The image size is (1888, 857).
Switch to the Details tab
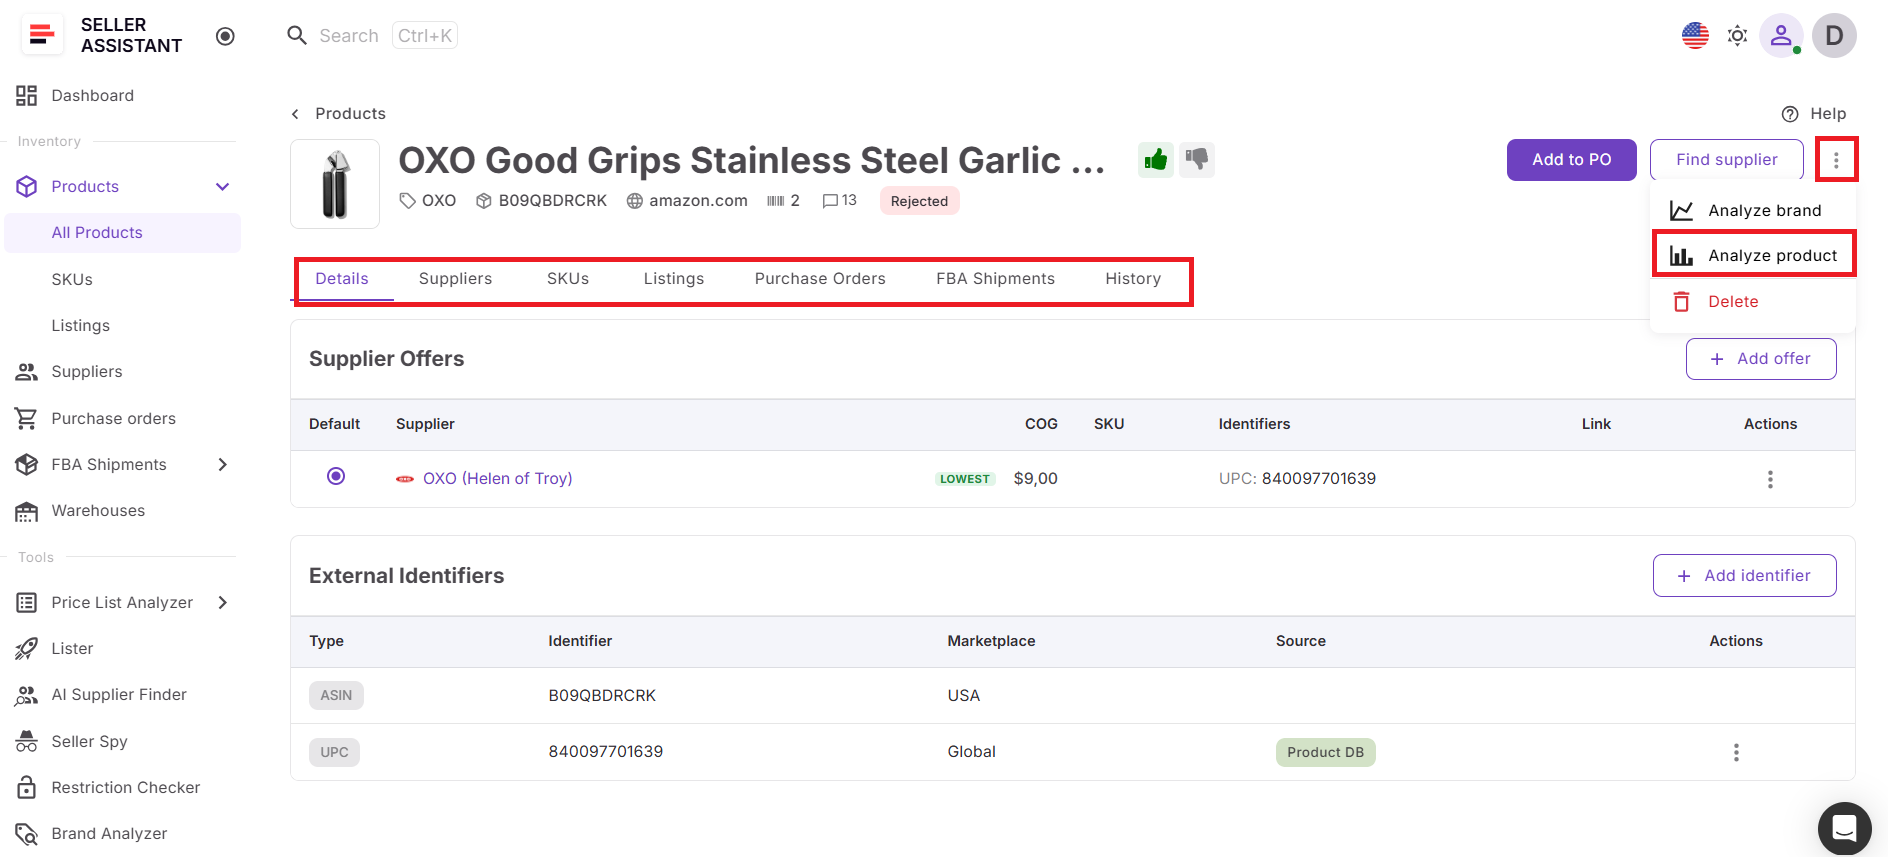point(342,279)
